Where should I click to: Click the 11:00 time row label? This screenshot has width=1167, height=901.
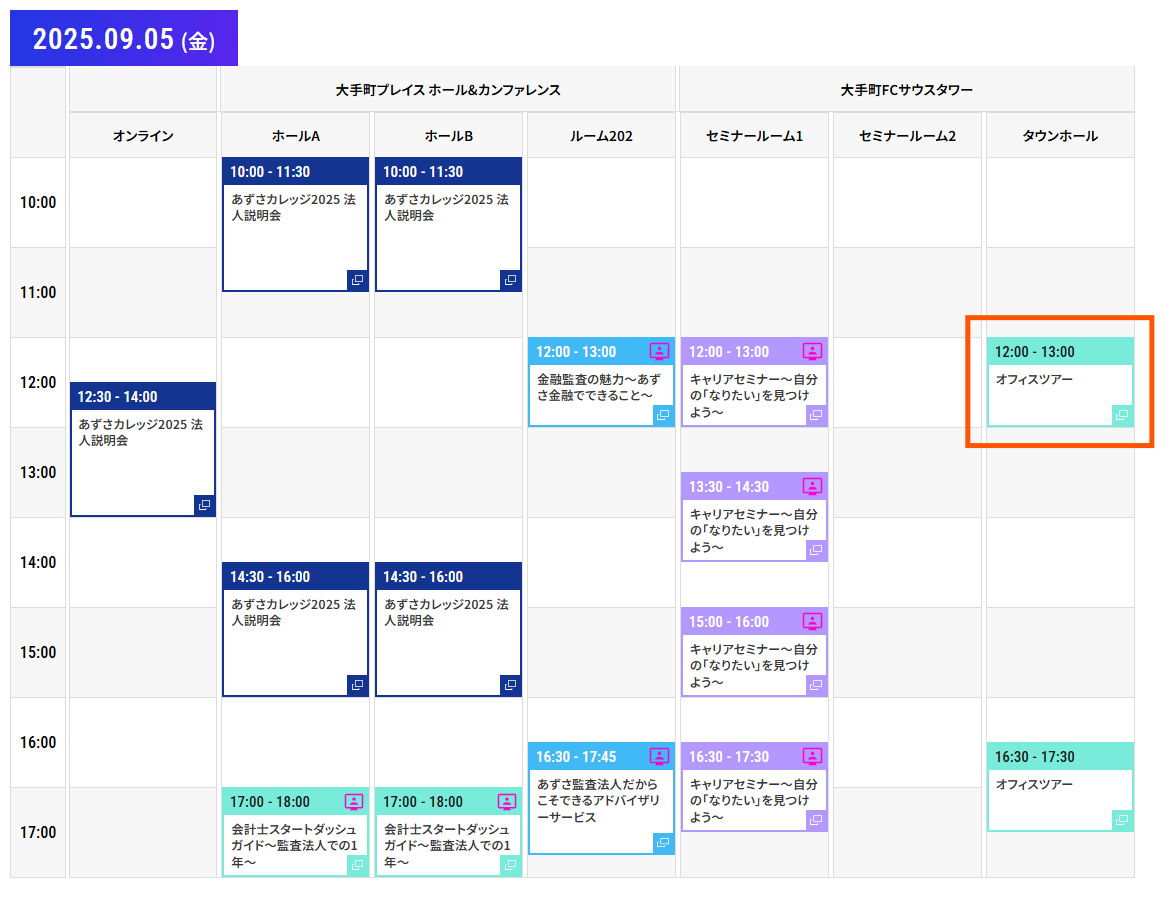[x=38, y=292]
